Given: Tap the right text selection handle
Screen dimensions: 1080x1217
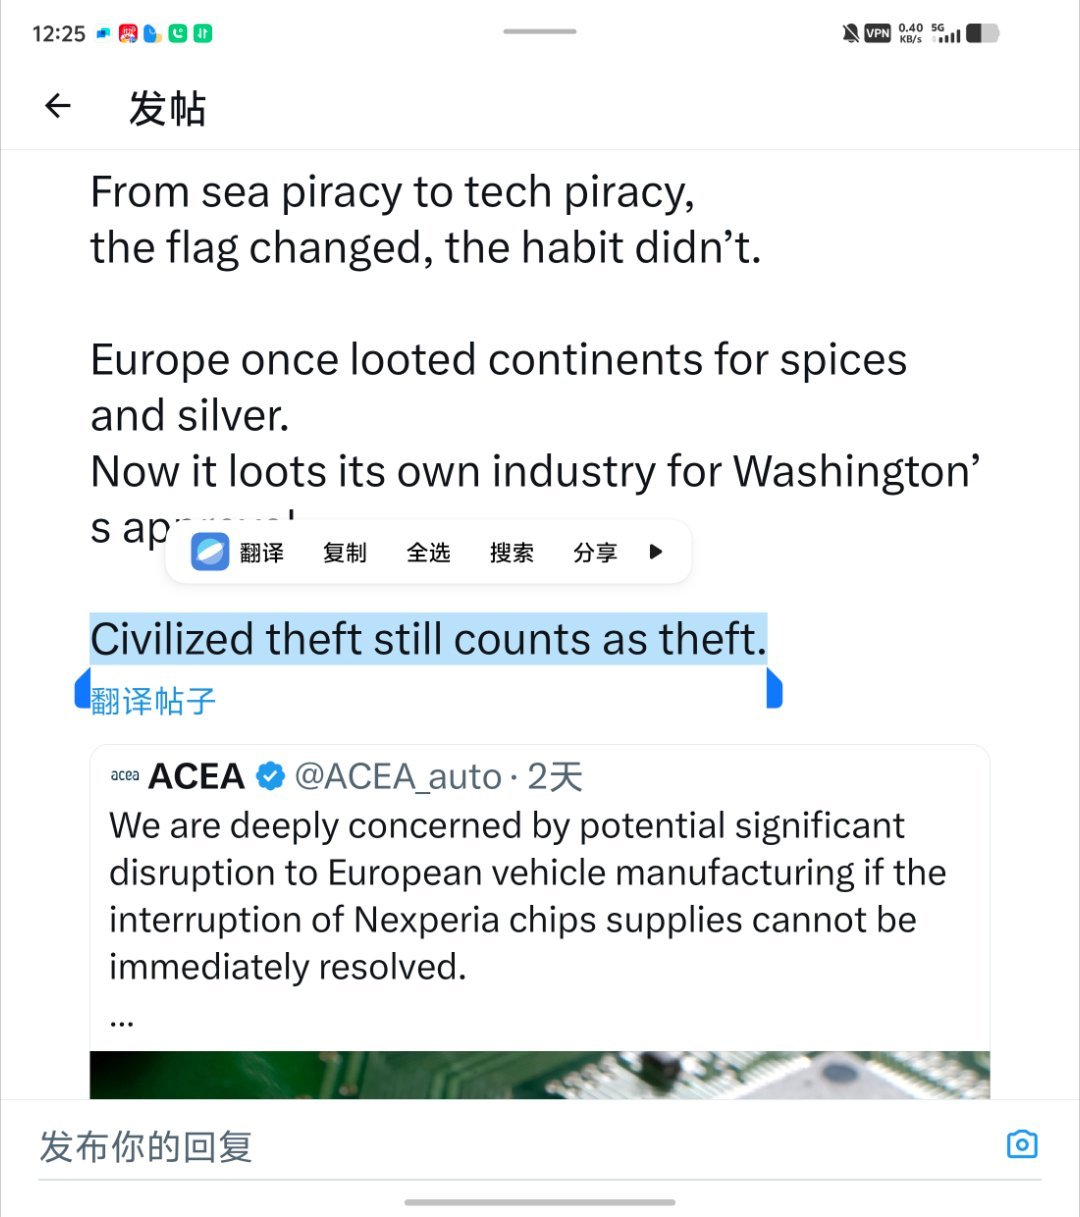Looking at the screenshot, I should point(774,689).
